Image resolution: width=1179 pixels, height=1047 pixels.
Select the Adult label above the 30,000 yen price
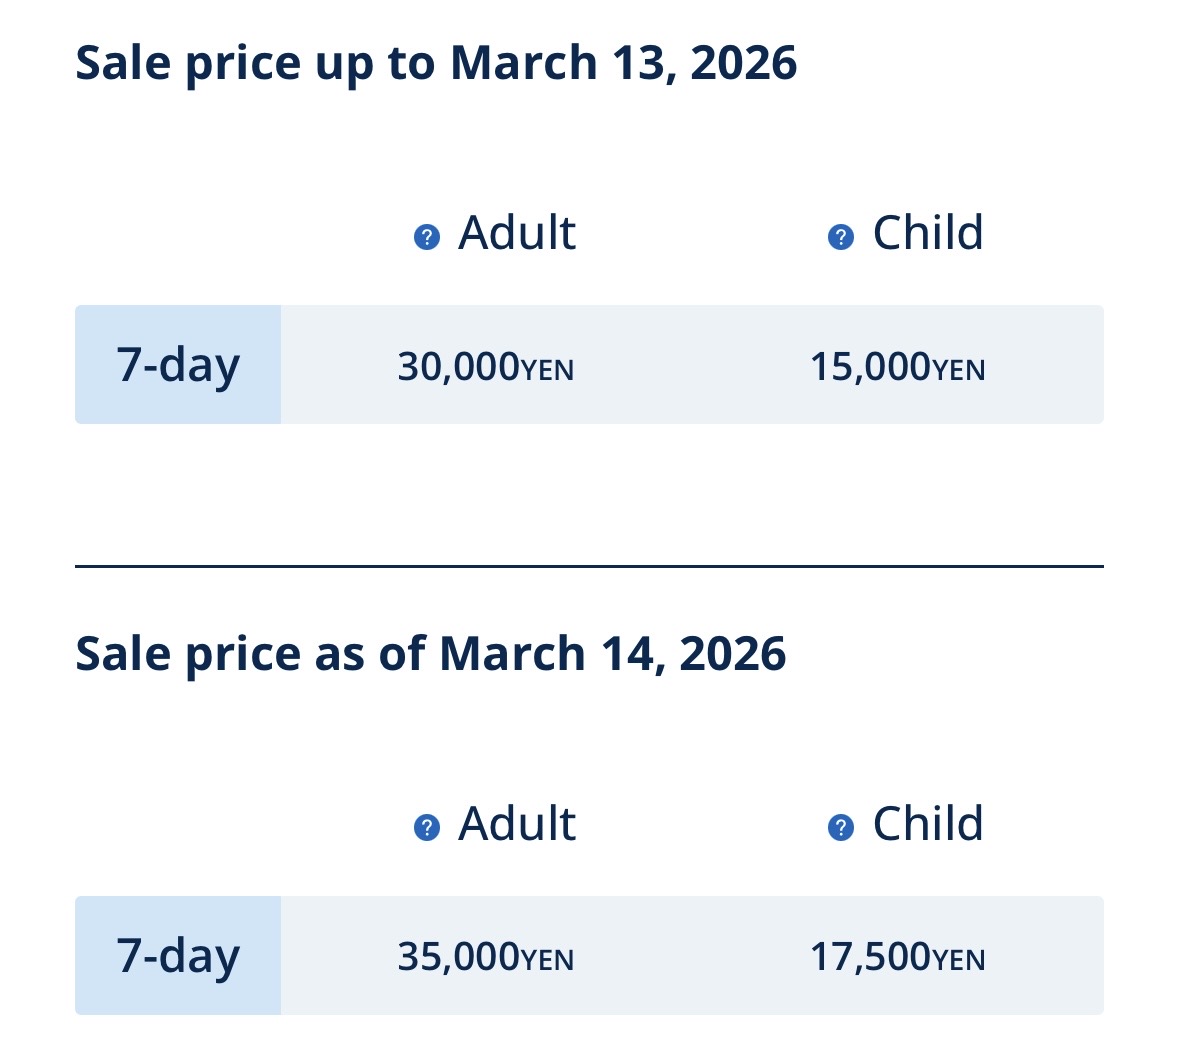coord(516,233)
